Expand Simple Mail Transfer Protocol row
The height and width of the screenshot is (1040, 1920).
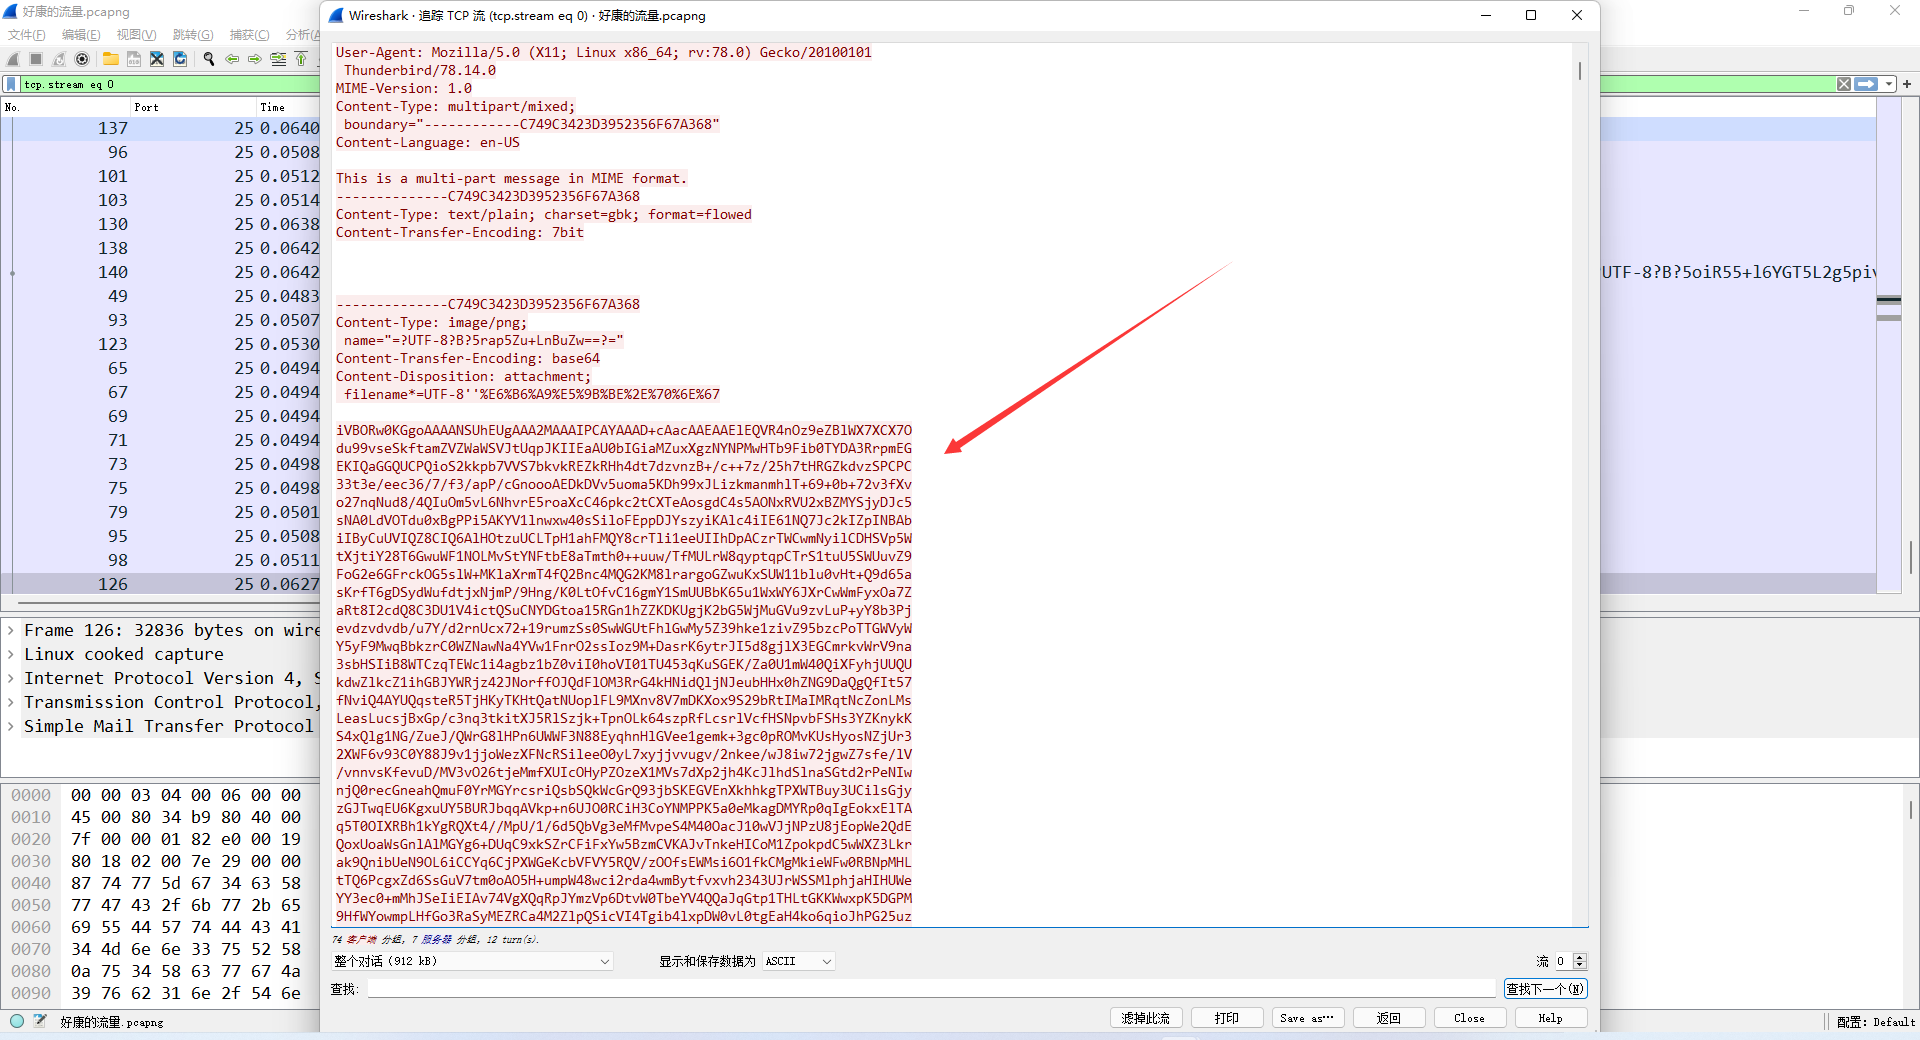tap(11, 726)
